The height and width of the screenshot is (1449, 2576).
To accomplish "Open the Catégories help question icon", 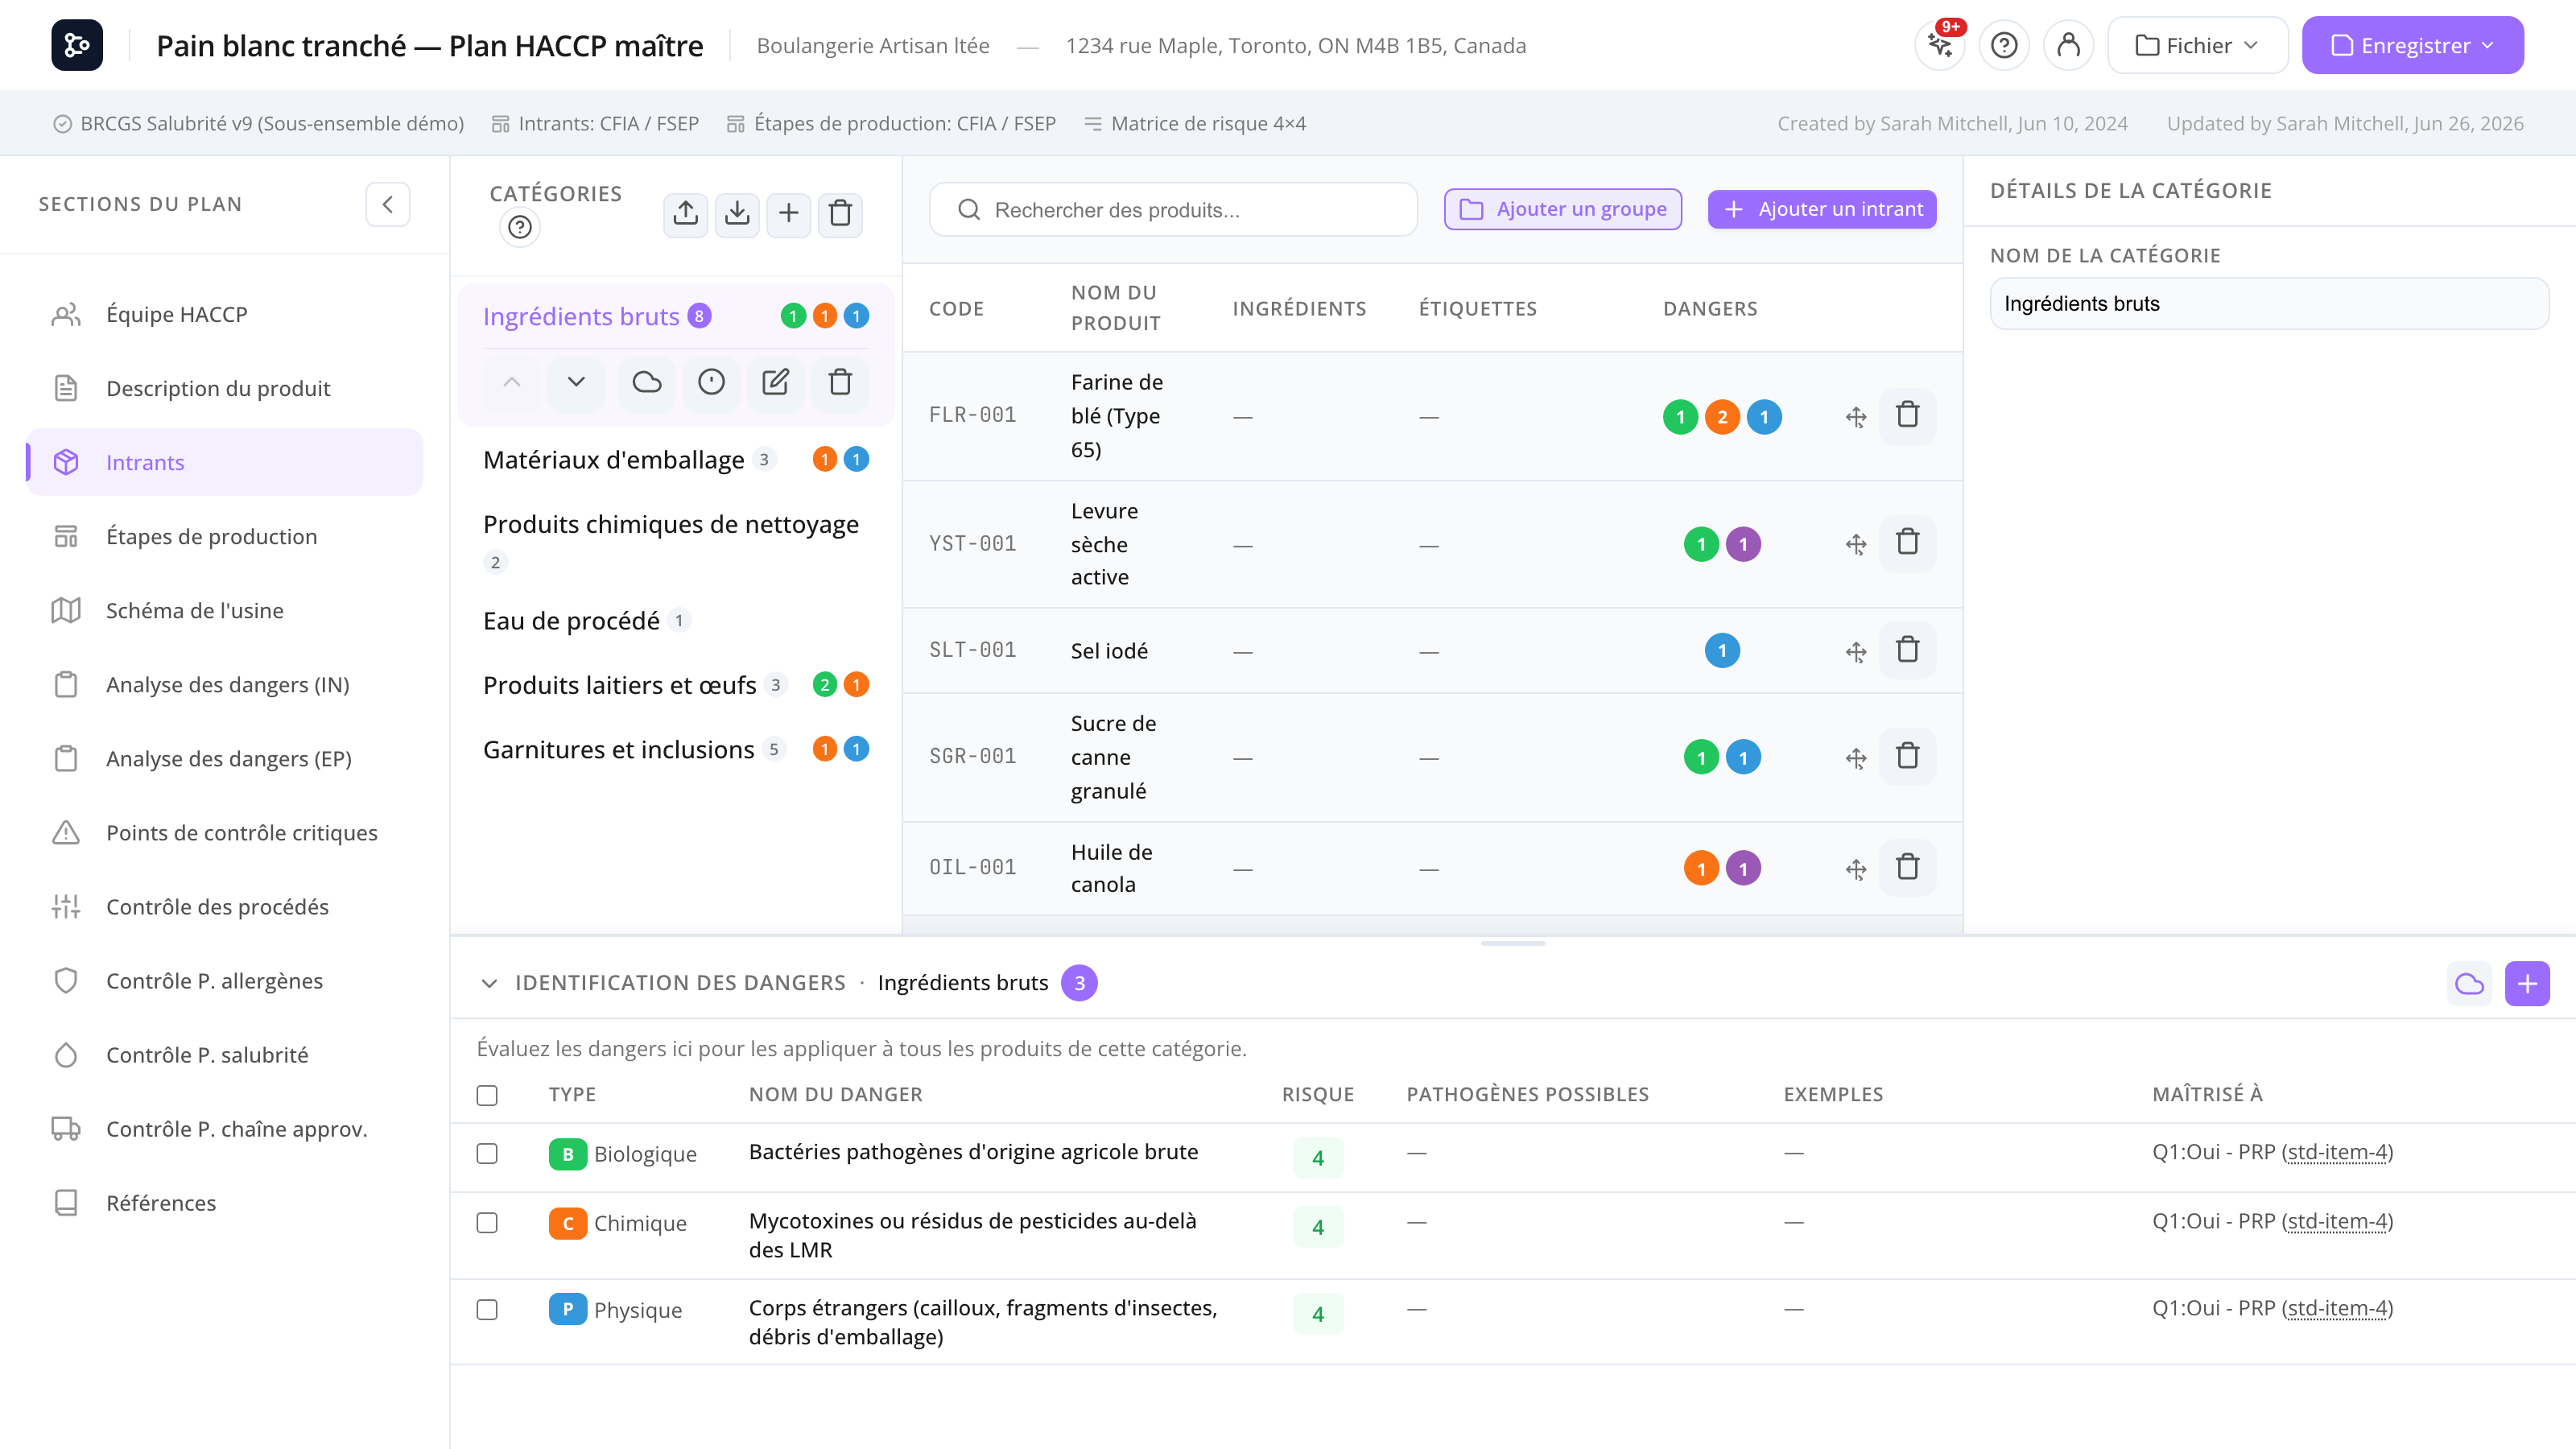I will click(x=520, y=228).
